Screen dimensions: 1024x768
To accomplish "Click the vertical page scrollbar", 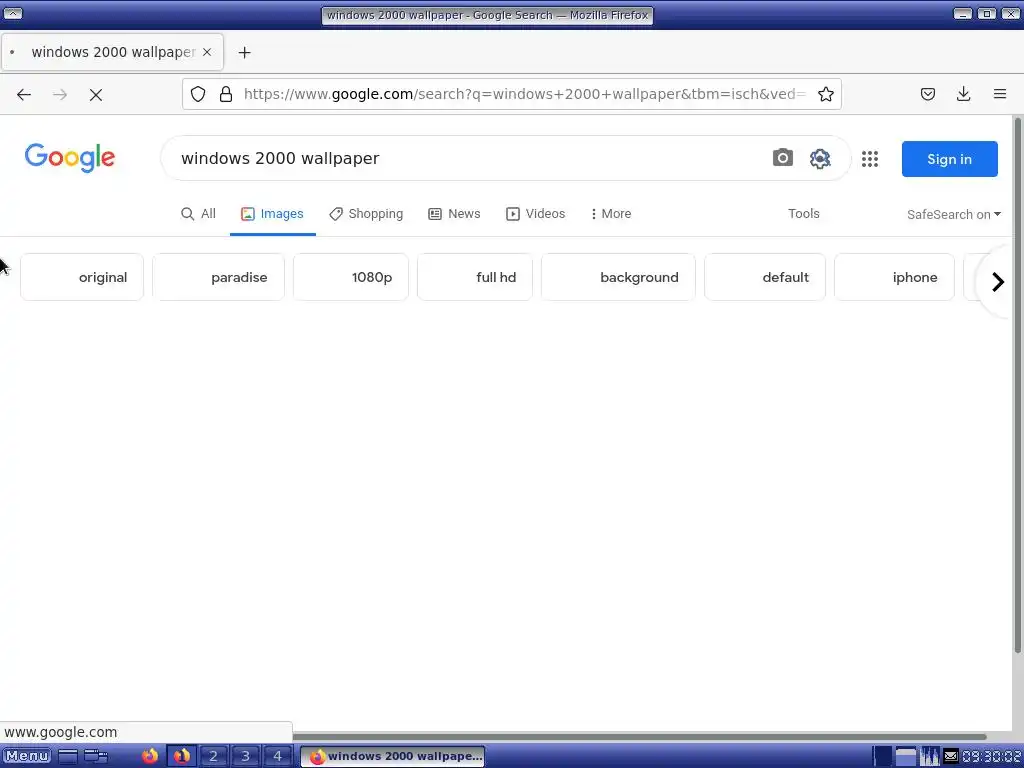I will click(1017, 385).
